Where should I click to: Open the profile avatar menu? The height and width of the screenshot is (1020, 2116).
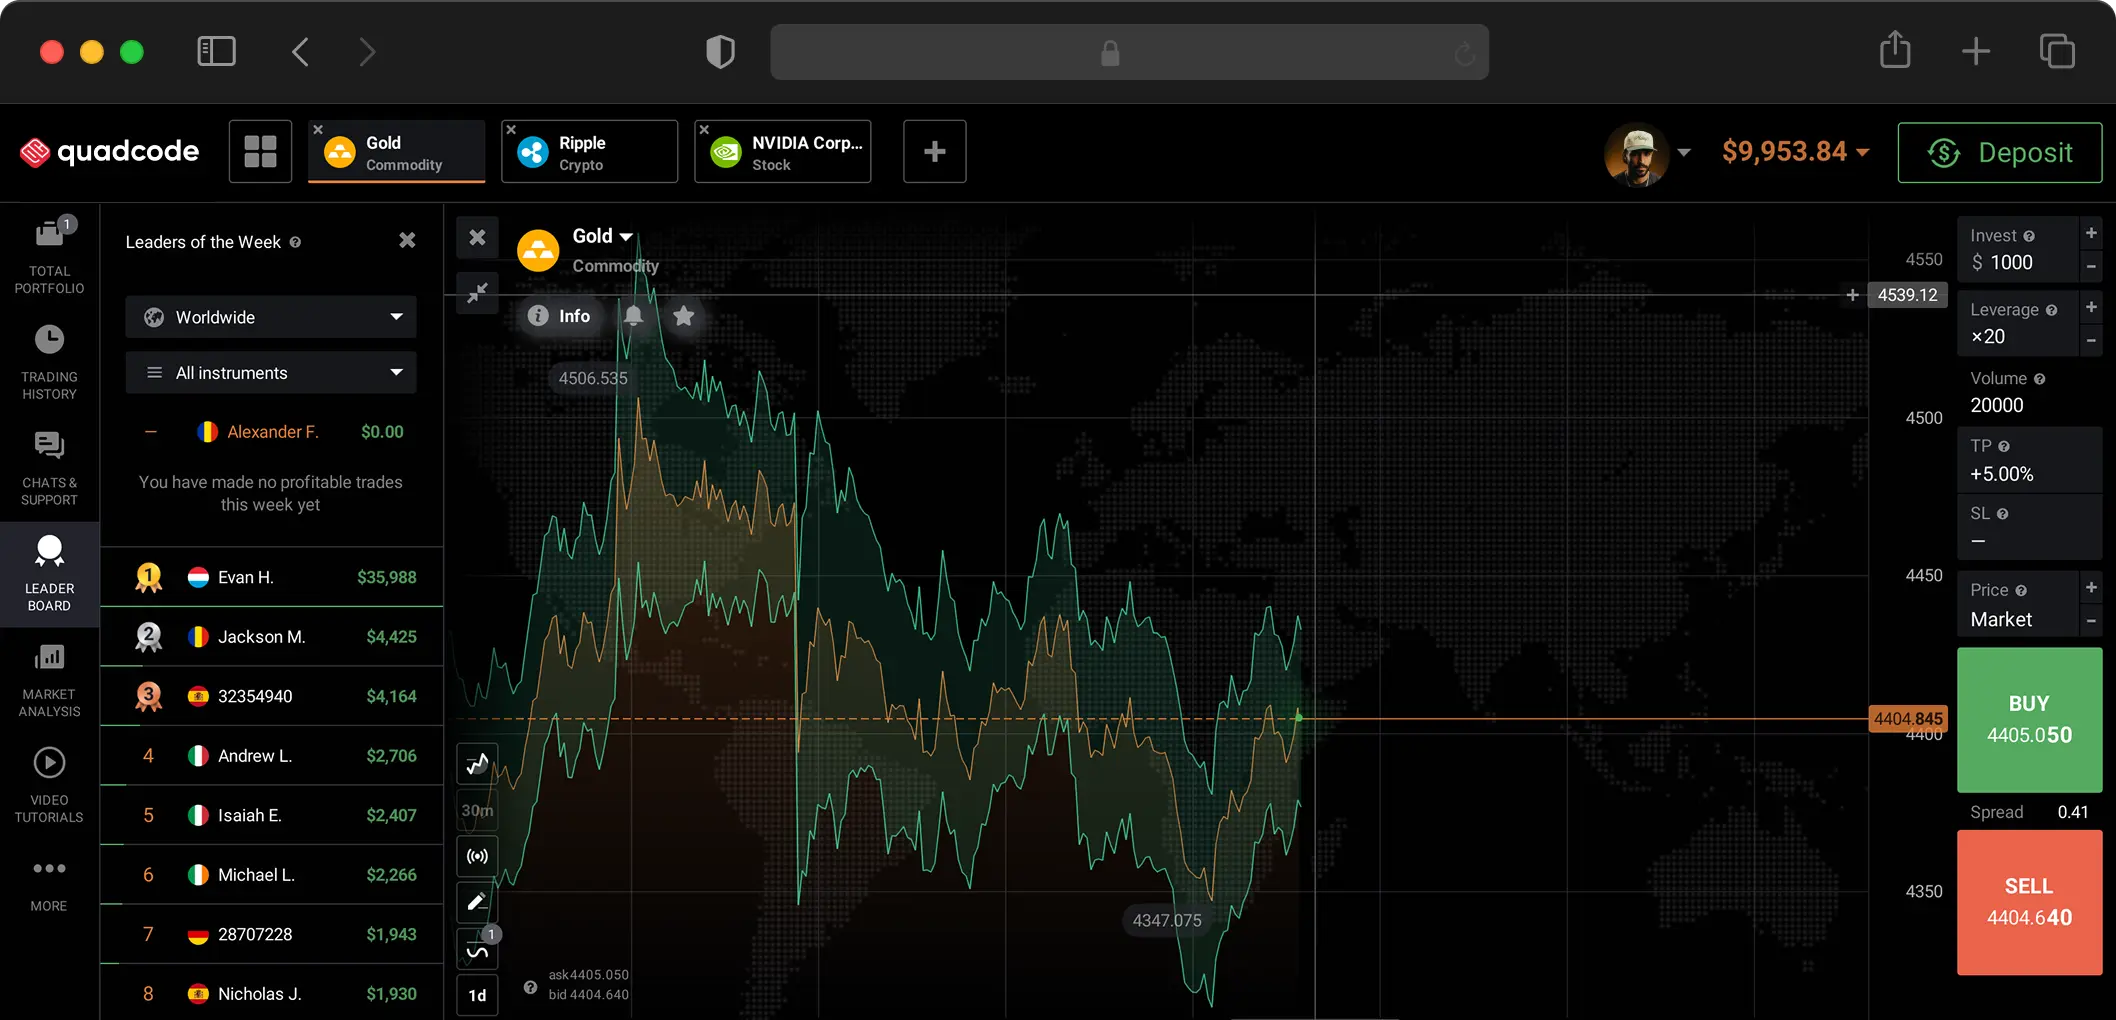[x=1647, y=153]
